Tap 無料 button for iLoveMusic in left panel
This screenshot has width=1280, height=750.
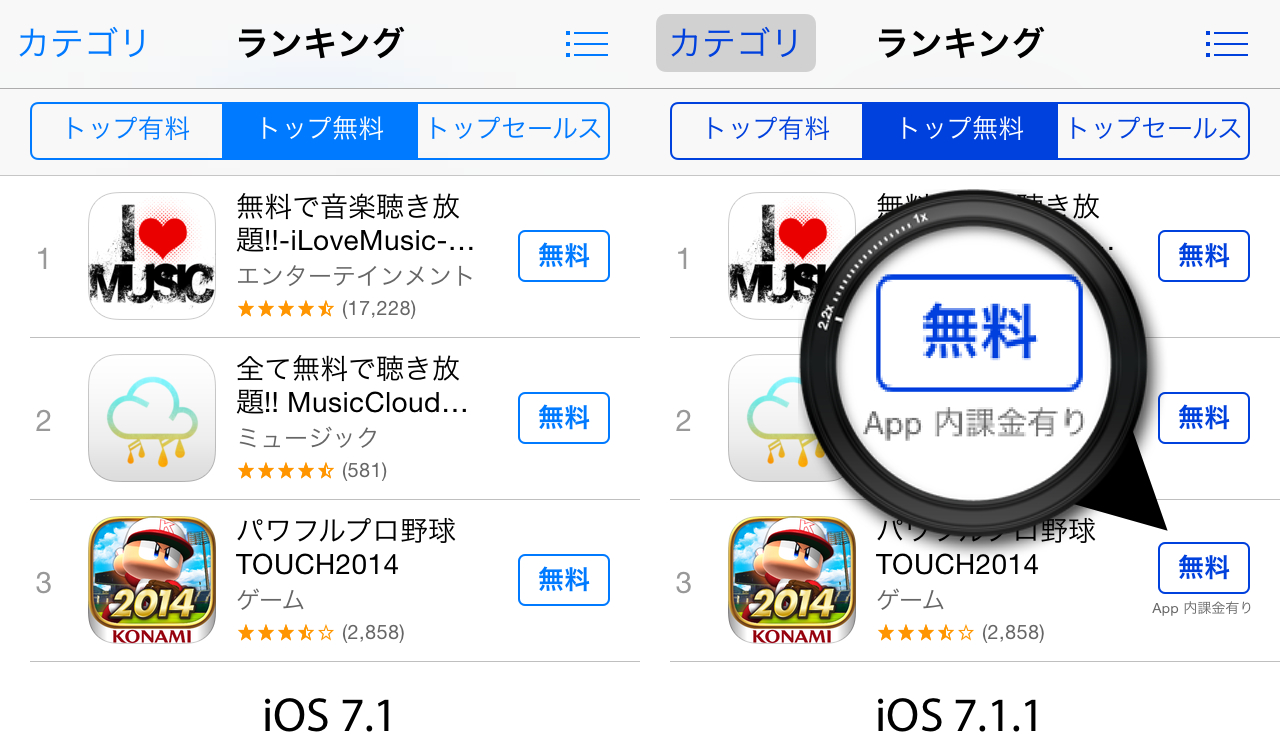click(564, 256)
